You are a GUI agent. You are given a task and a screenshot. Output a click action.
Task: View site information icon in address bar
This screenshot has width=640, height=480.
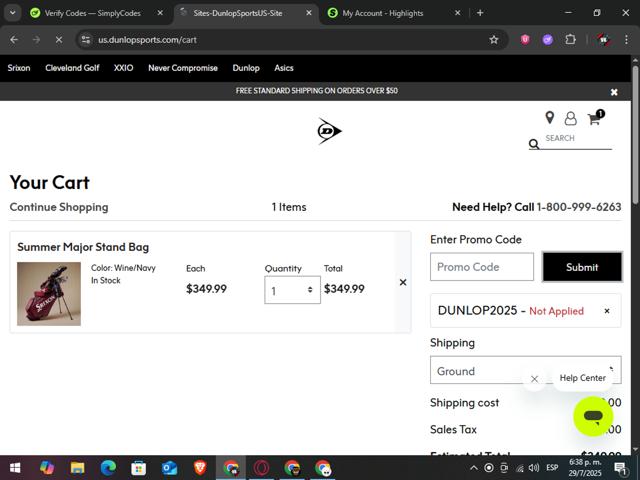coord(86,40)
